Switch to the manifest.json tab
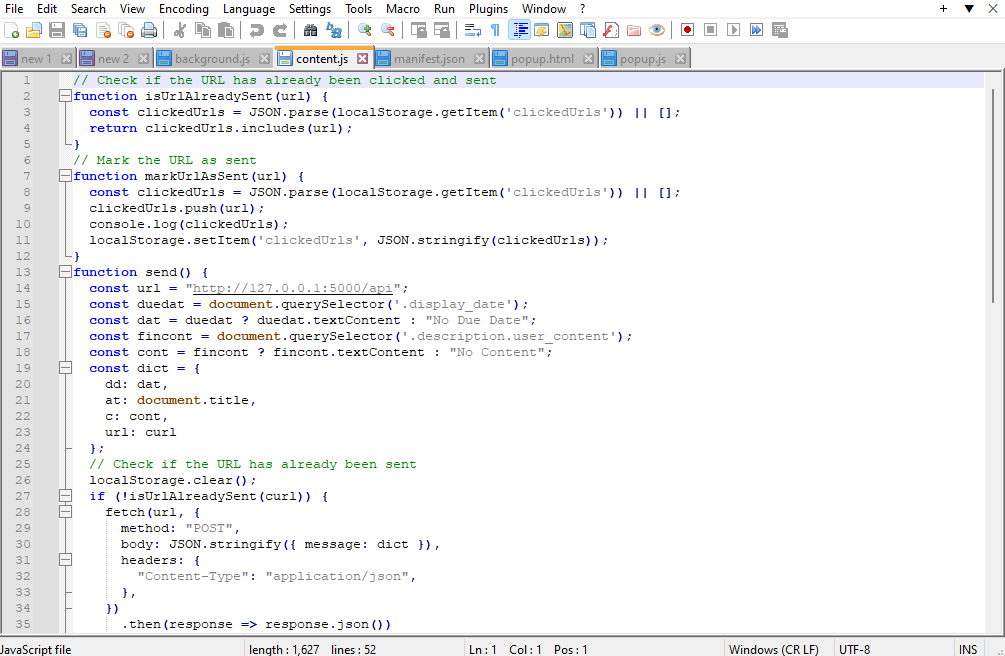1005x656 pixels. tap(429, 59)
